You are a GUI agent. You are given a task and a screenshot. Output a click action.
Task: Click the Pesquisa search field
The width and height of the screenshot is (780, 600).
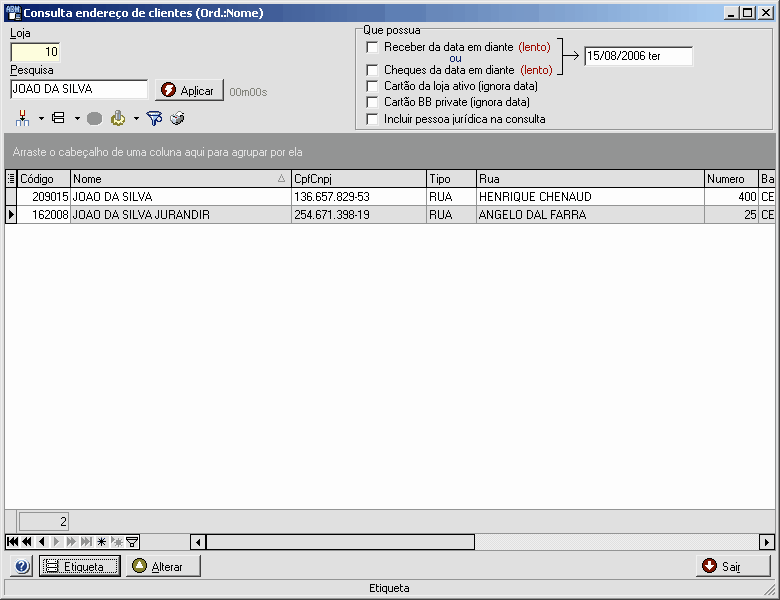coord(79,89)
